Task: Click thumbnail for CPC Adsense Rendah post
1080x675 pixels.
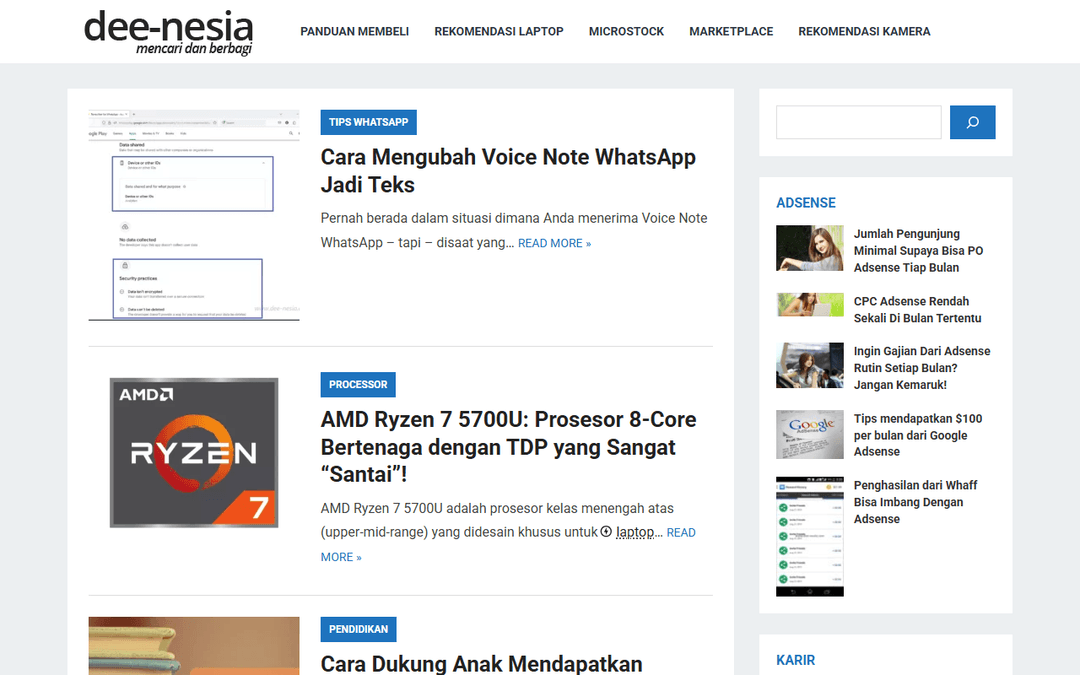Action: pos(809,304)
